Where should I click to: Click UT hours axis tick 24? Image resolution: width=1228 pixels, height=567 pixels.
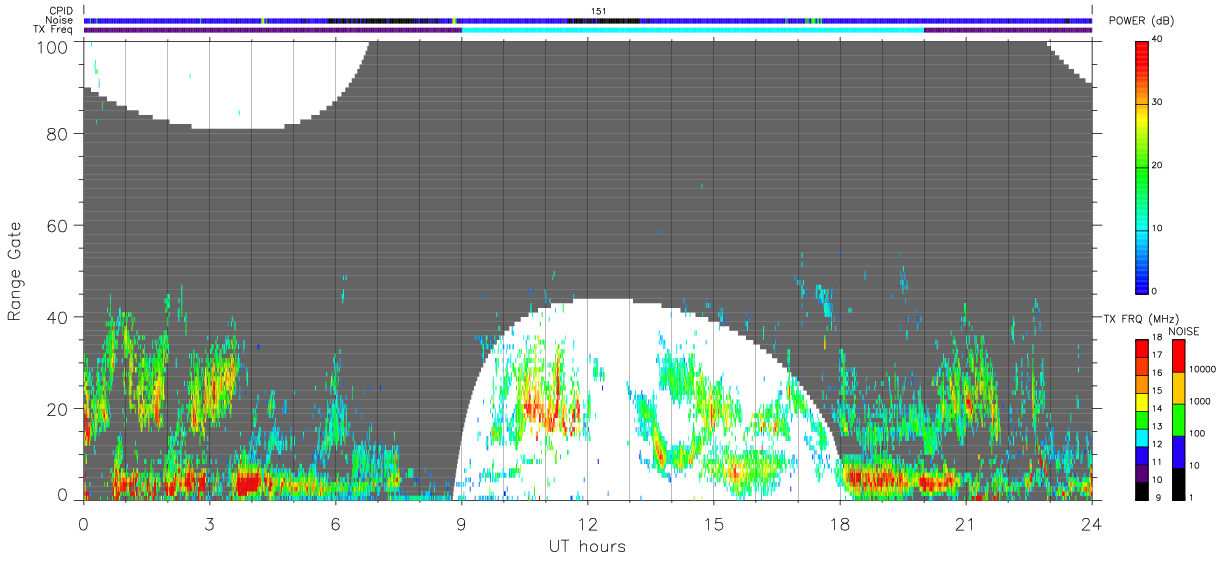point(1091,524)
